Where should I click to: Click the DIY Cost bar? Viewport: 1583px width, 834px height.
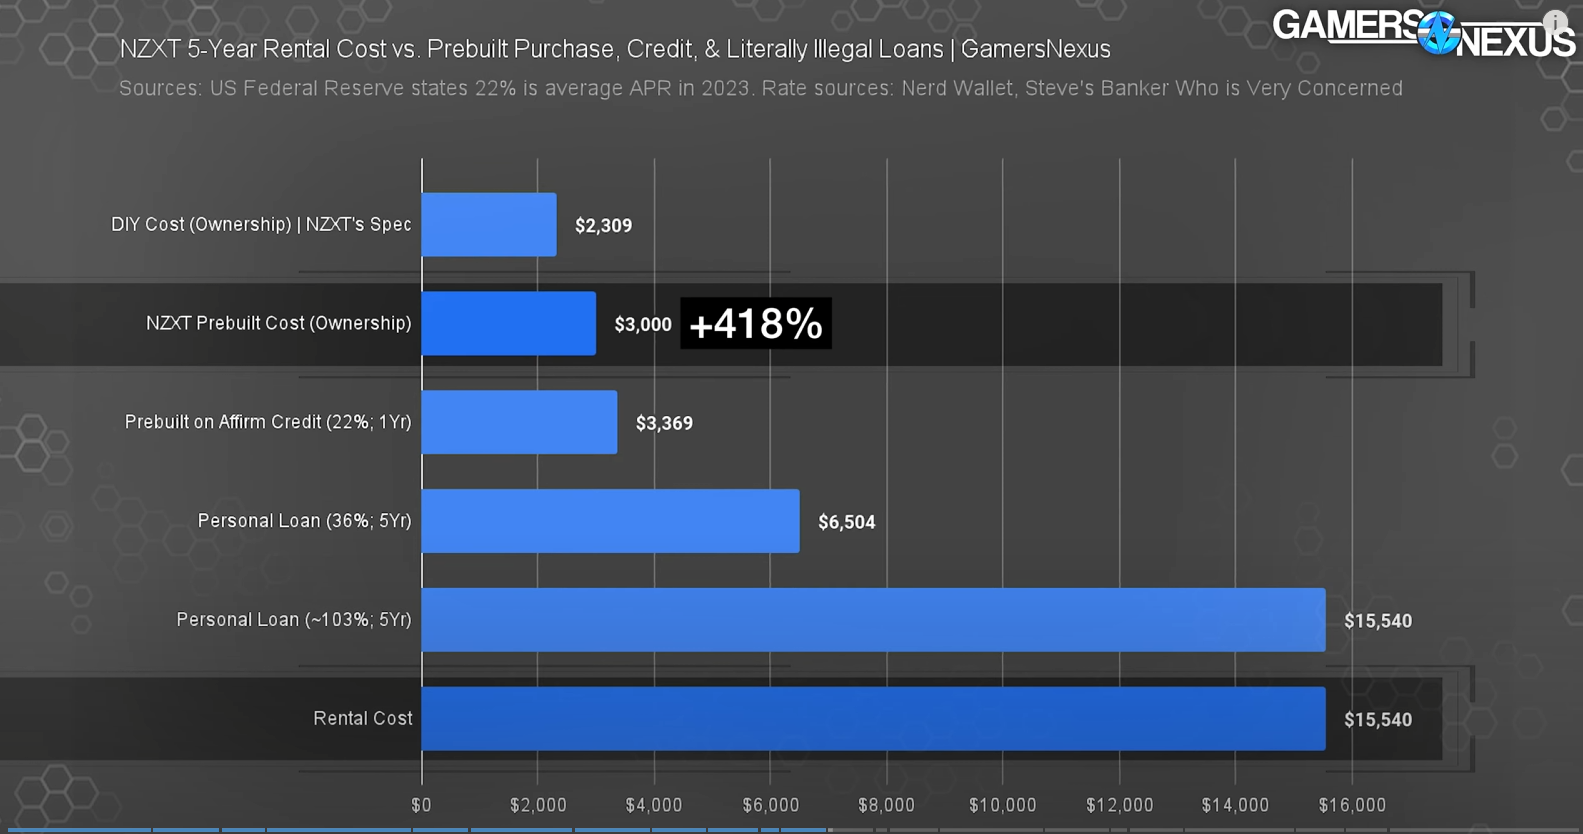tap(489, 225)
